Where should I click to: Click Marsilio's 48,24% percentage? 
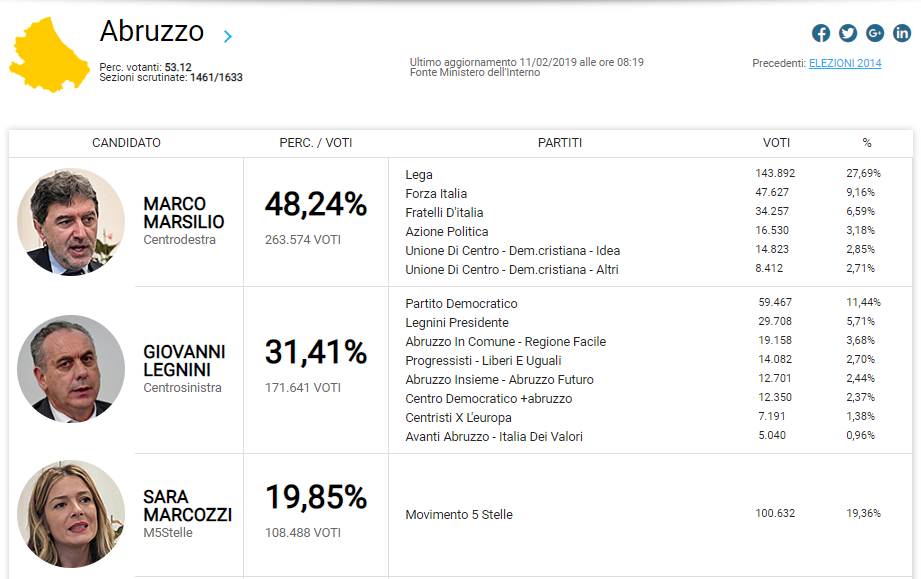[316, 205]
